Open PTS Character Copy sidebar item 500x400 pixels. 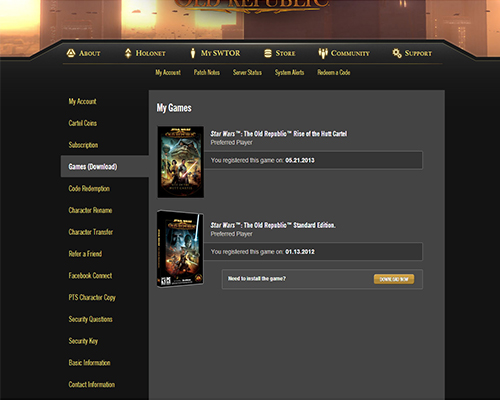tap(92, 297)
